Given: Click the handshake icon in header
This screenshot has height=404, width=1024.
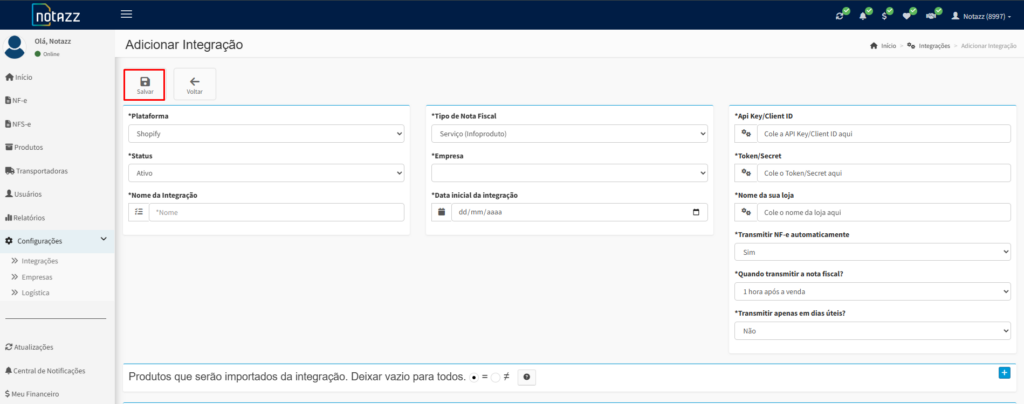Looking at the screenshot, I should pos(931,16).
